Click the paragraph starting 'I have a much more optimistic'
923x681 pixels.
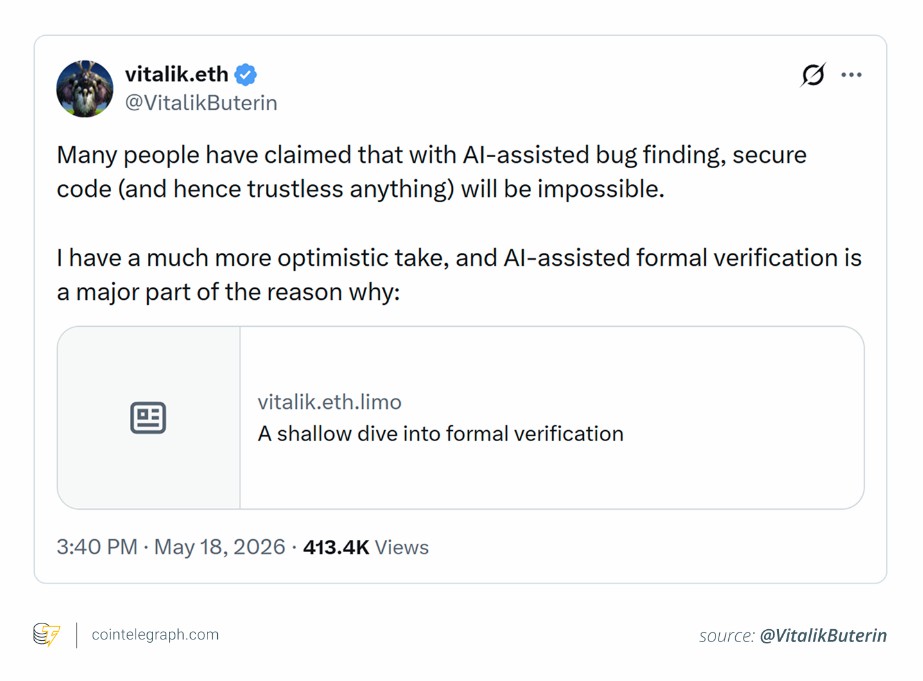459,275
